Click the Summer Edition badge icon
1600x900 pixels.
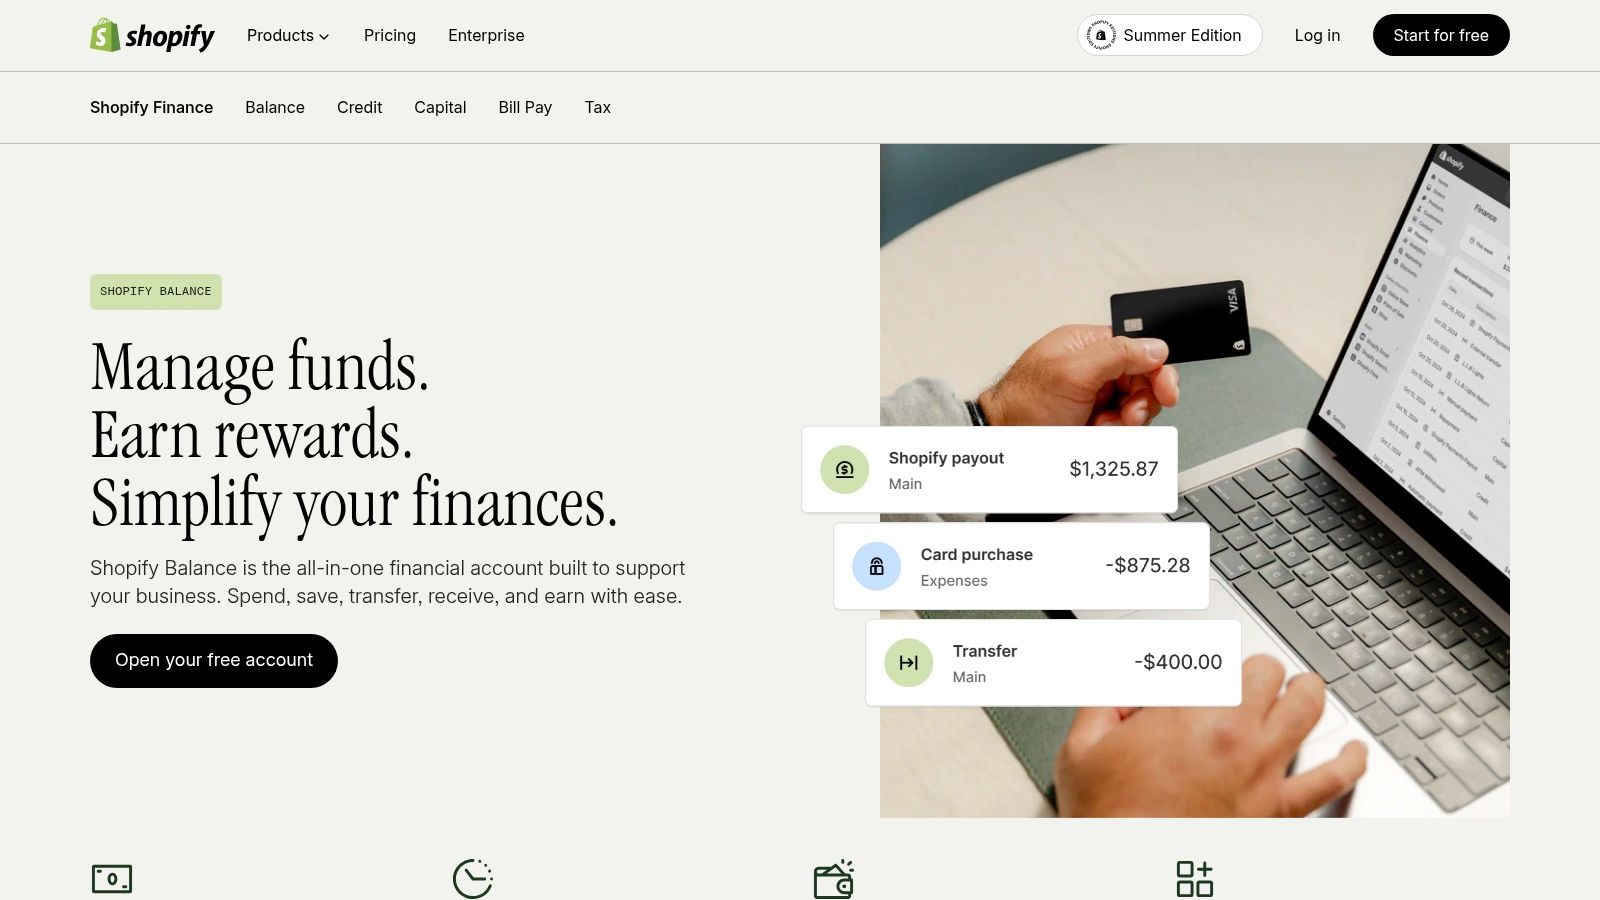pyautogui.click(x=1101, y=35)
